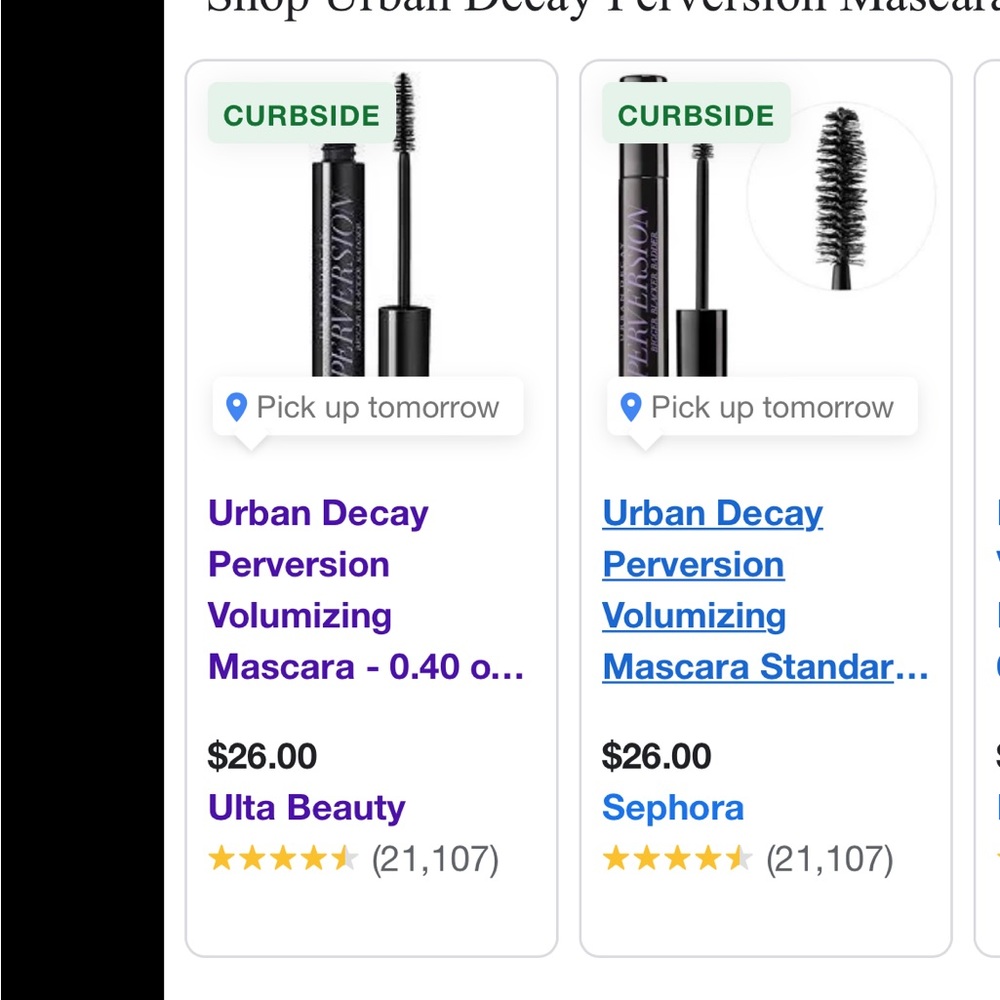Click the $26.00 price on the Ulta listing
This screenshot has height=1000, width=1000.
click(260, 756)
